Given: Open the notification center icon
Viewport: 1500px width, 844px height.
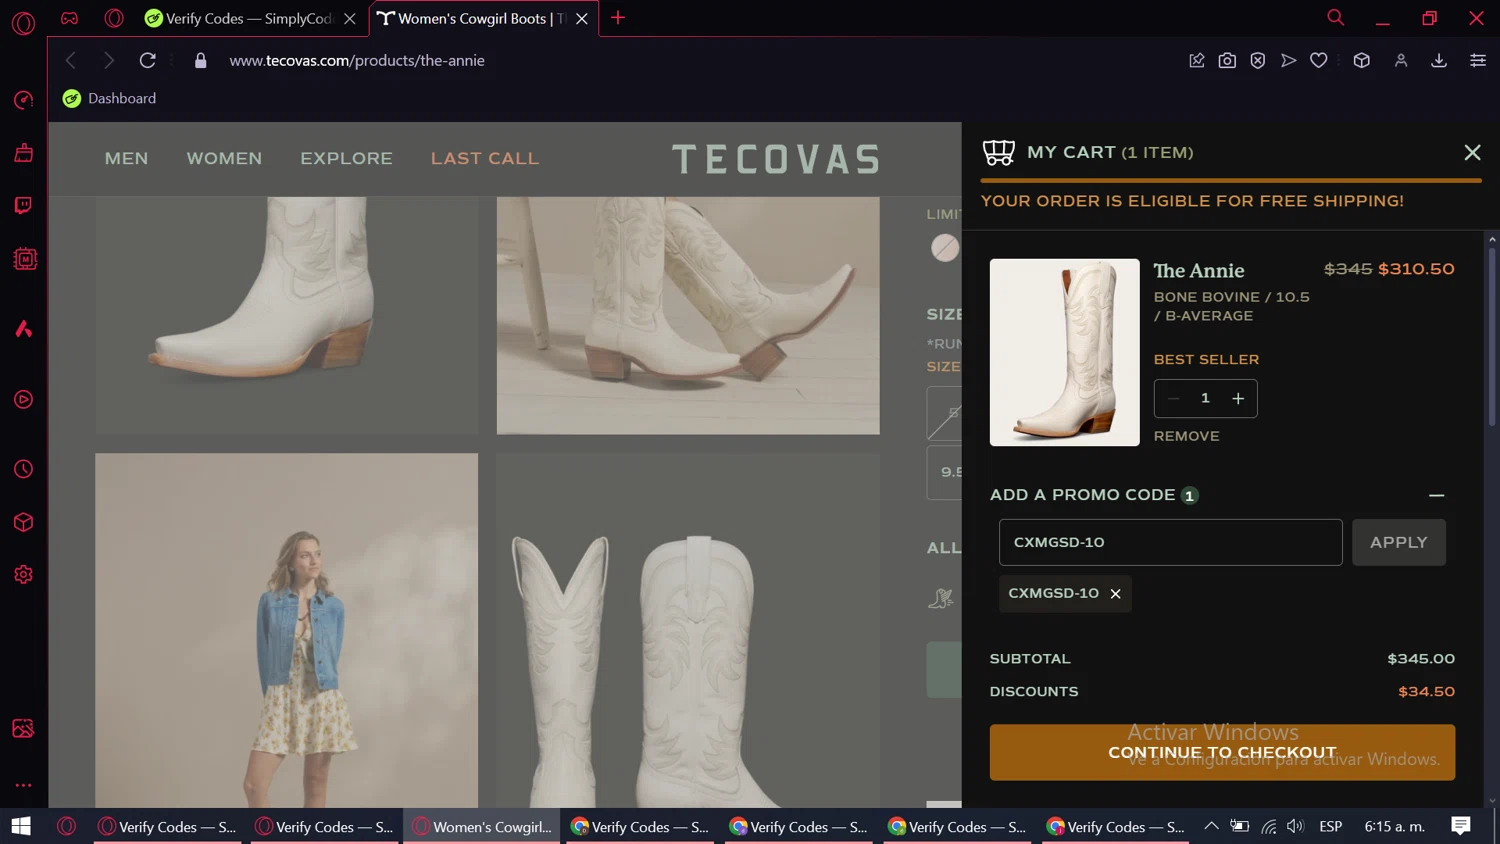Looking at the screenshot, I should [x=1460, y=826].
